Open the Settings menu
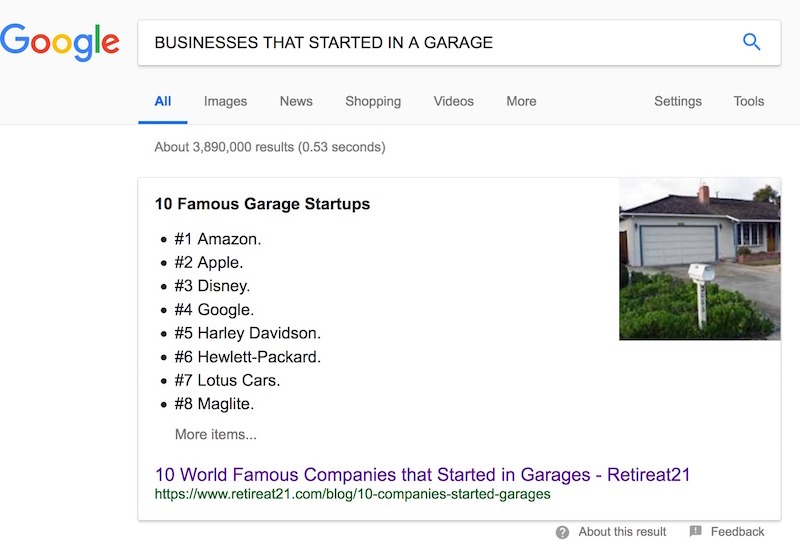 click(x=678, y=101)
